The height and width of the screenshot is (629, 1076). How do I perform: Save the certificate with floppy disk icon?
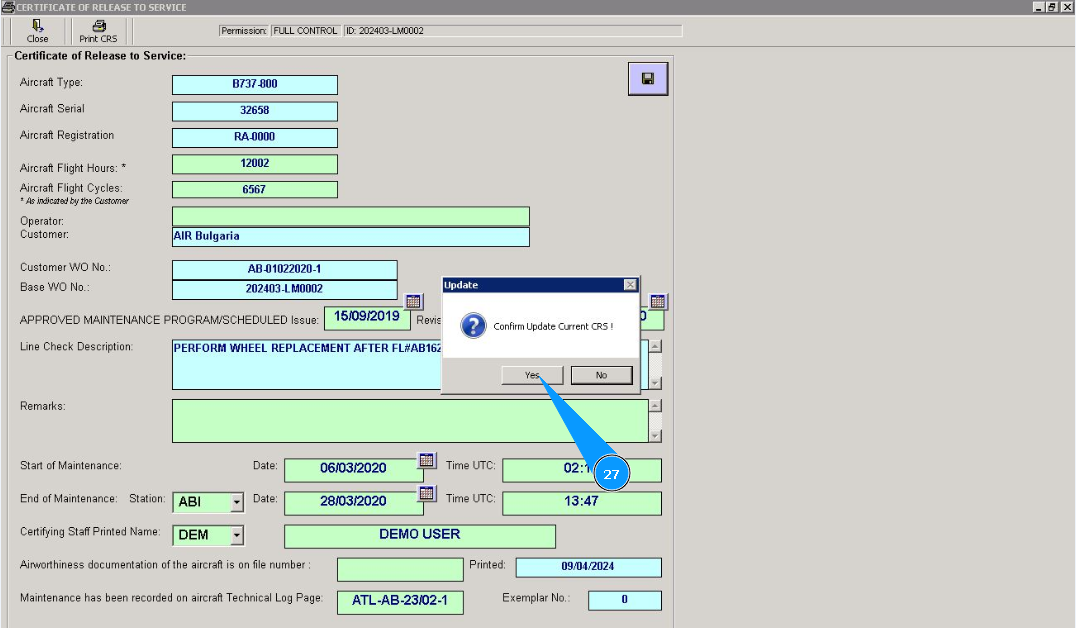(x=648, y=79)
